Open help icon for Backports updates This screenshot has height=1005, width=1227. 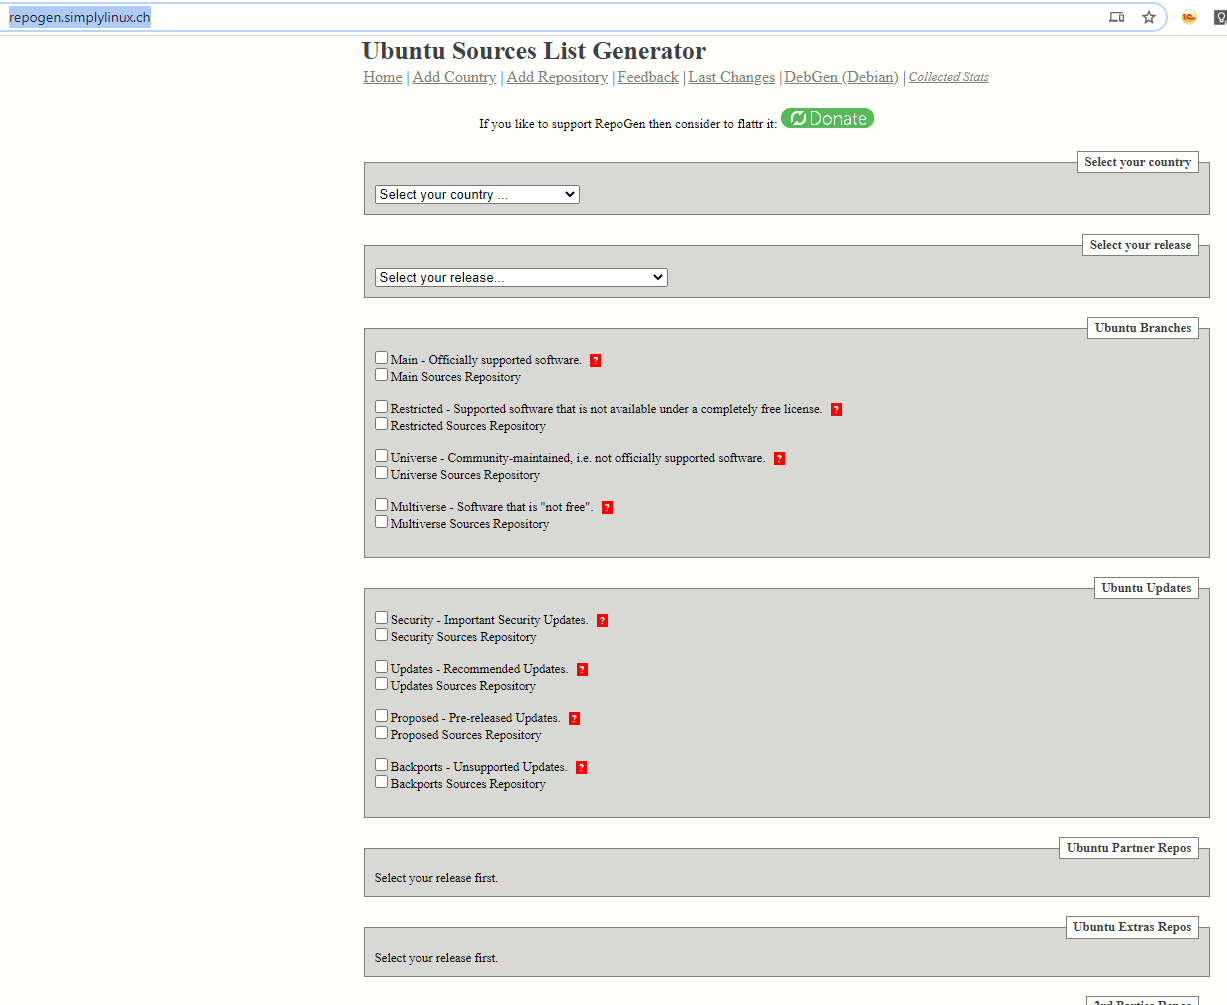pyautogui.click(x=582, y=767)
